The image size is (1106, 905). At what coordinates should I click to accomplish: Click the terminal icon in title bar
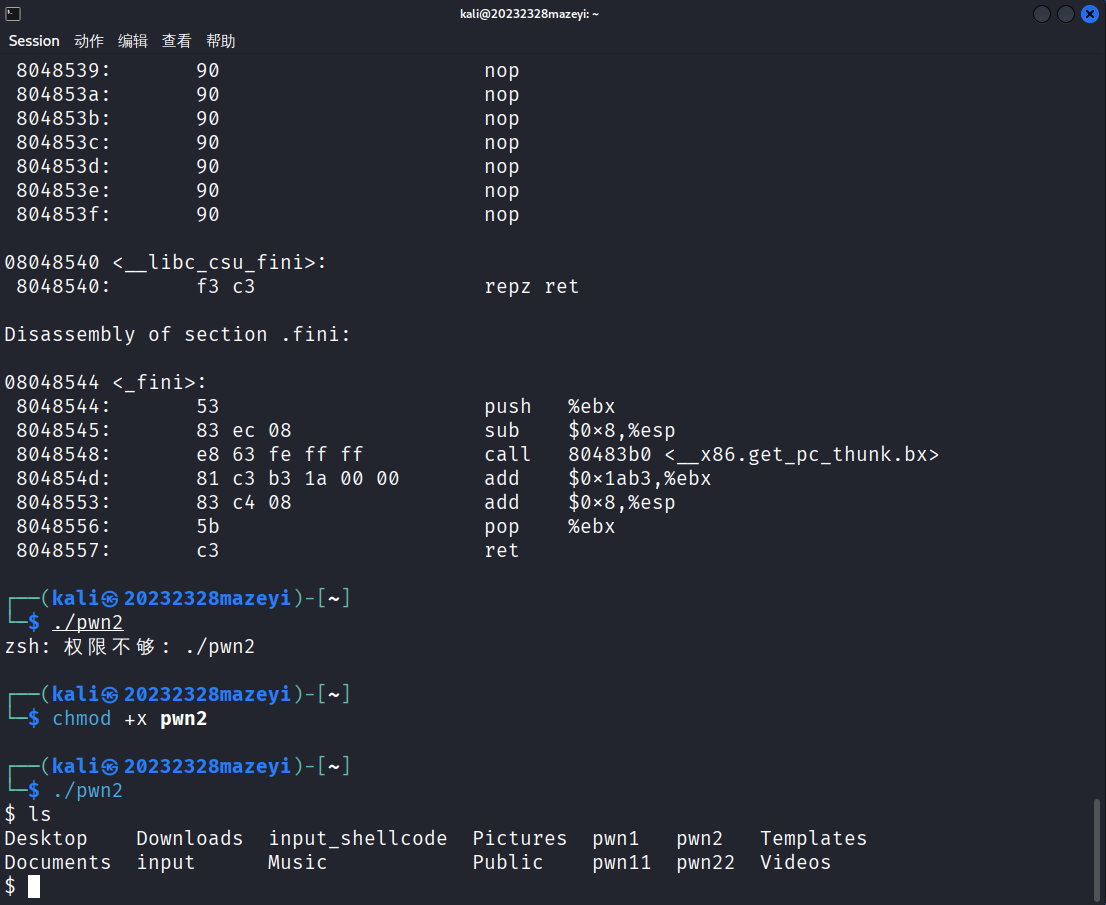point(13,13)
